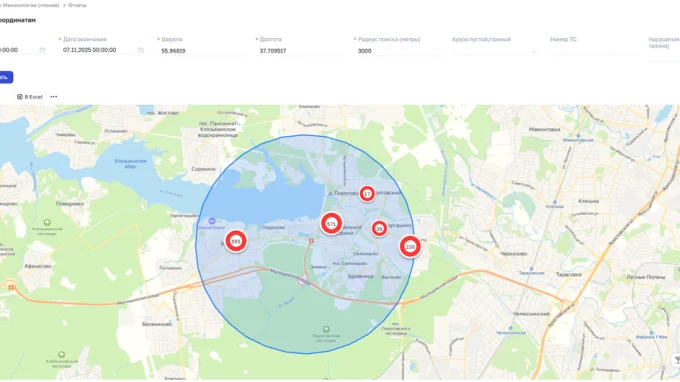Open the 230 cluster marker on the map
680x382 pixels.
[x=410, y=247]
